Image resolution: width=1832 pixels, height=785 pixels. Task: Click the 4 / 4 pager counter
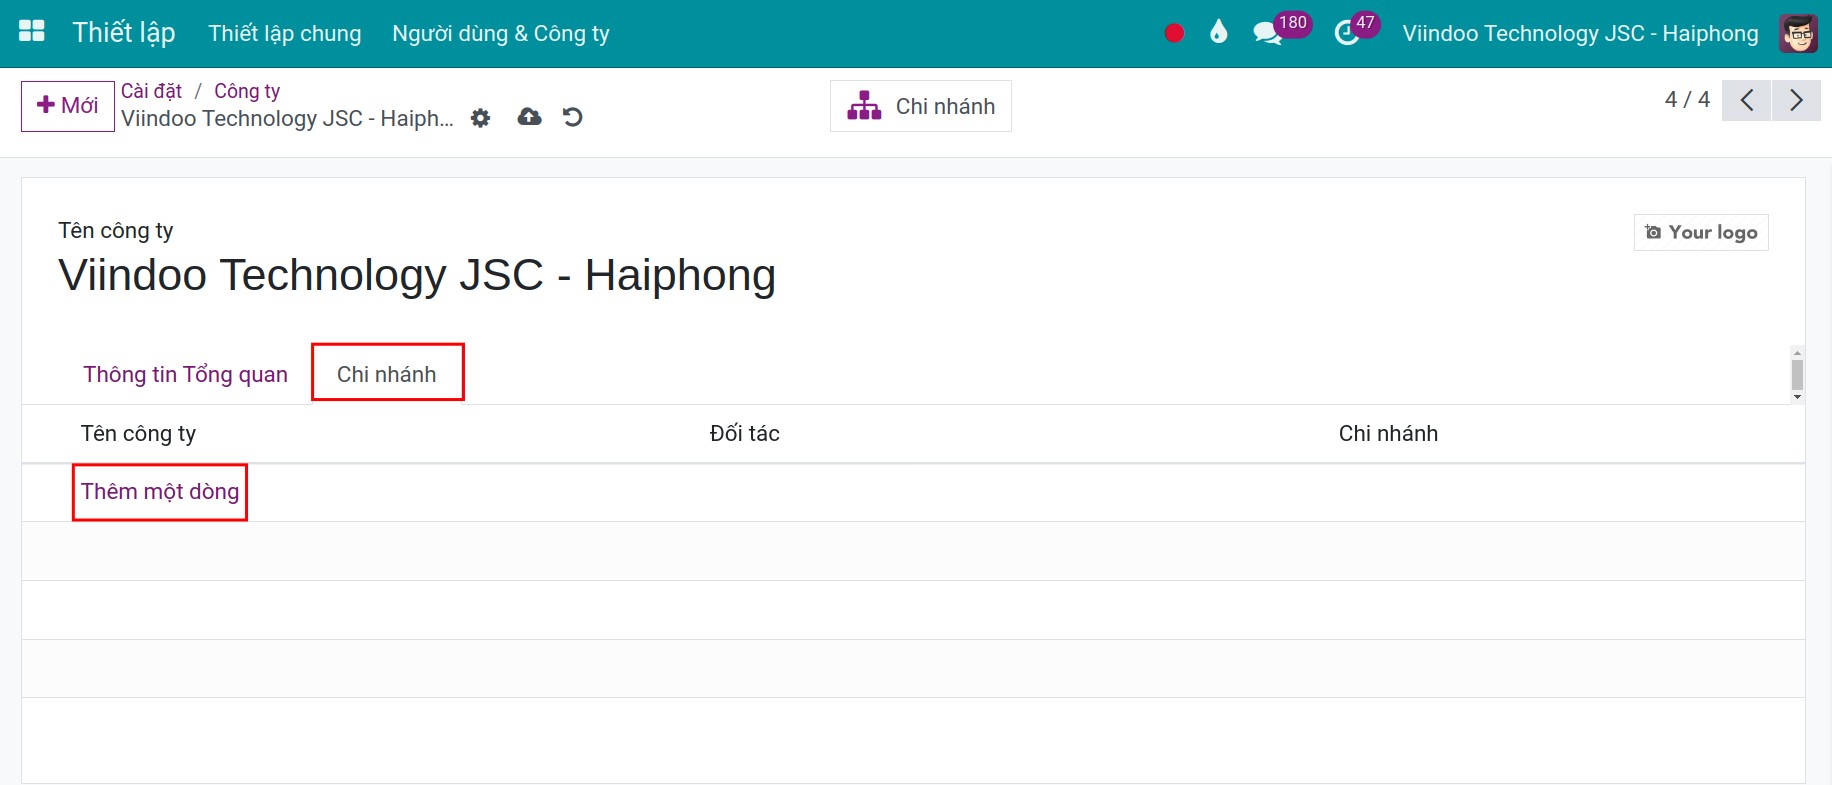(1687, 99)
